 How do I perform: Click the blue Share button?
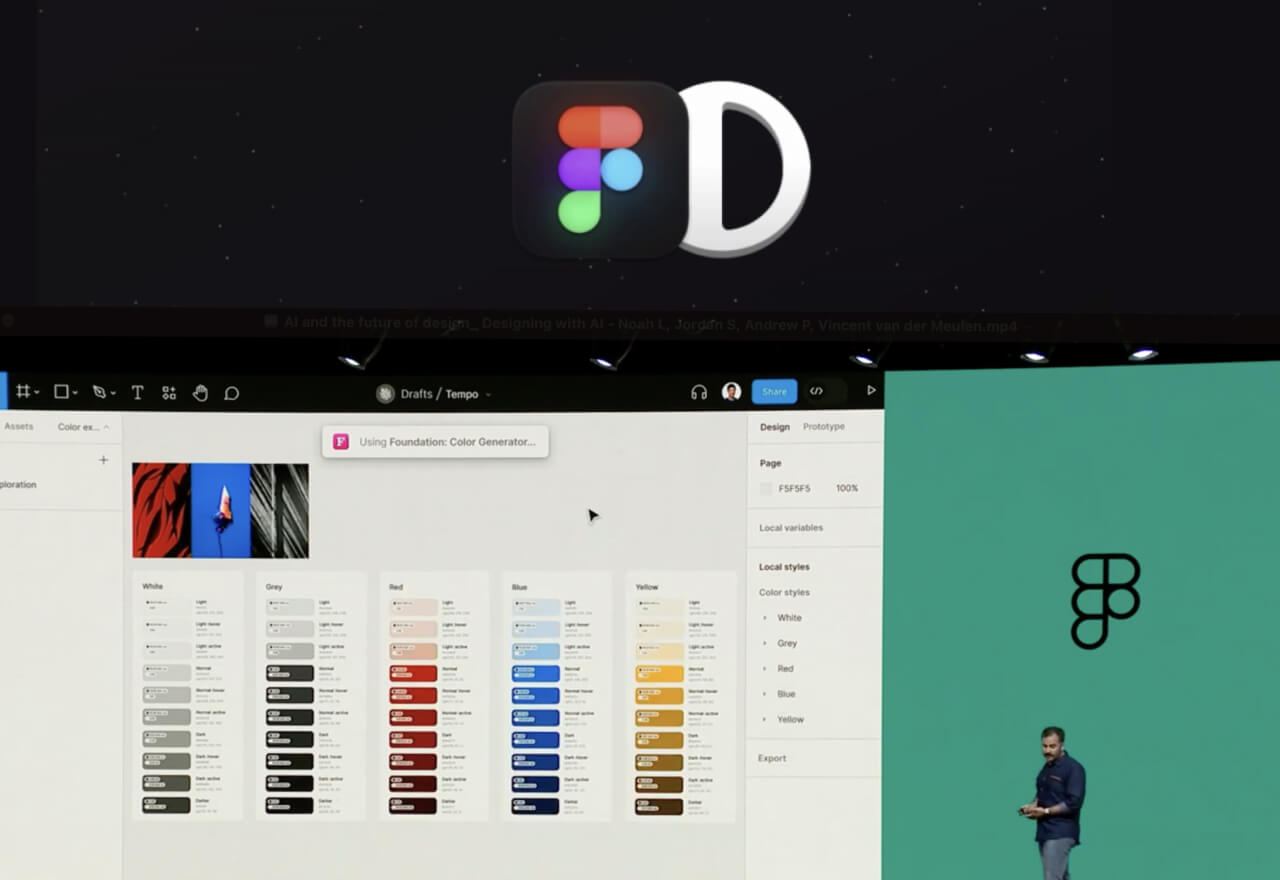(774, 391)
